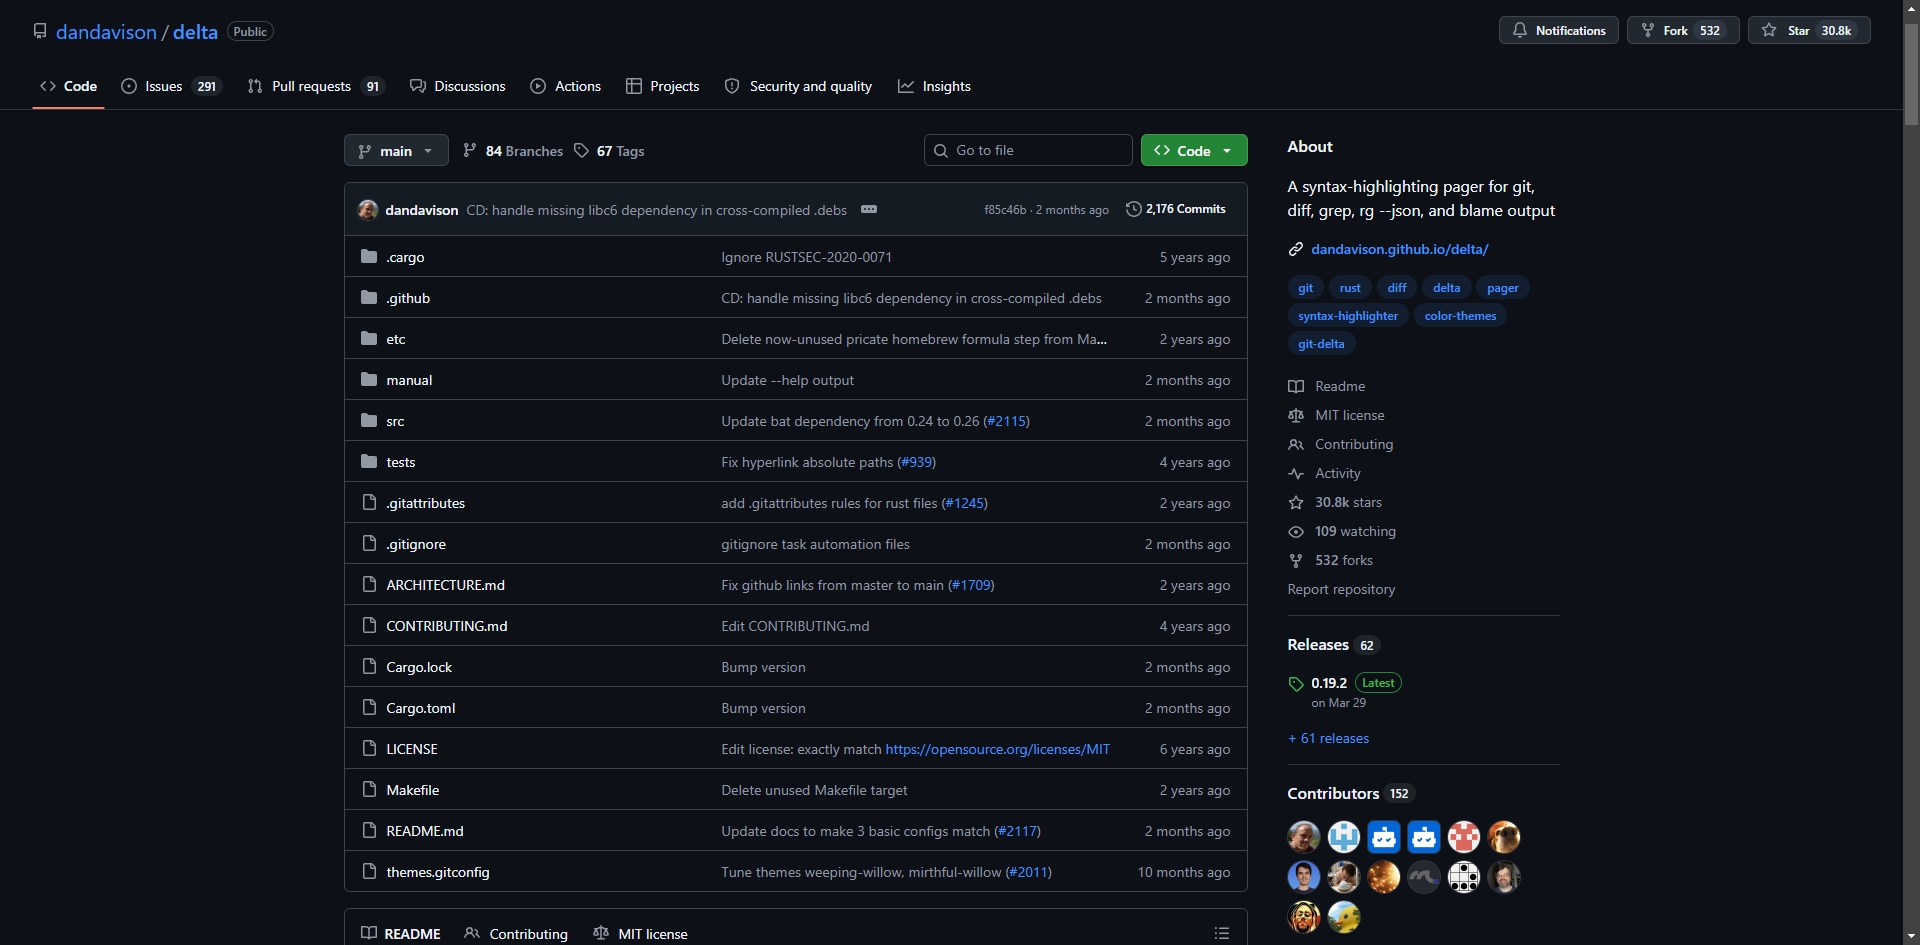Click the syntax-highlighter topic tag
The width and height of the screenshot is (1920, 945).
(1348, 316)
